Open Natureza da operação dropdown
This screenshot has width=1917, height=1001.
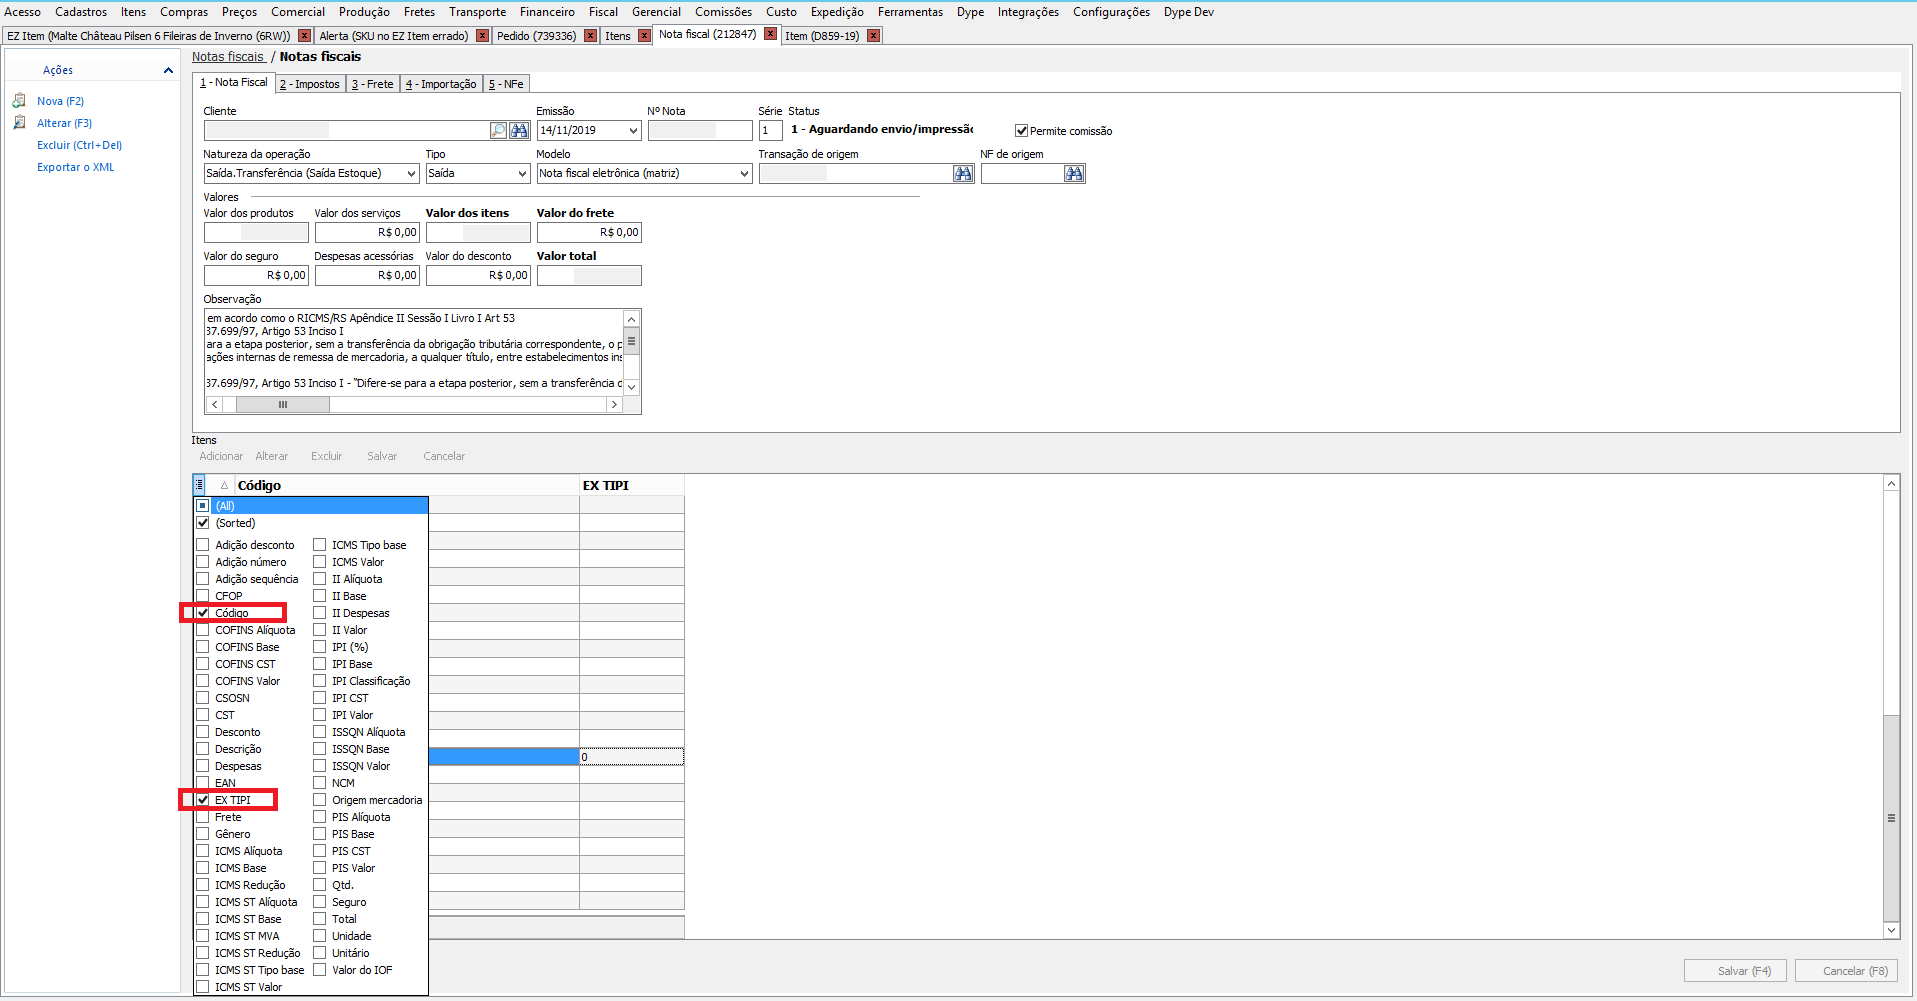[411, 174]
